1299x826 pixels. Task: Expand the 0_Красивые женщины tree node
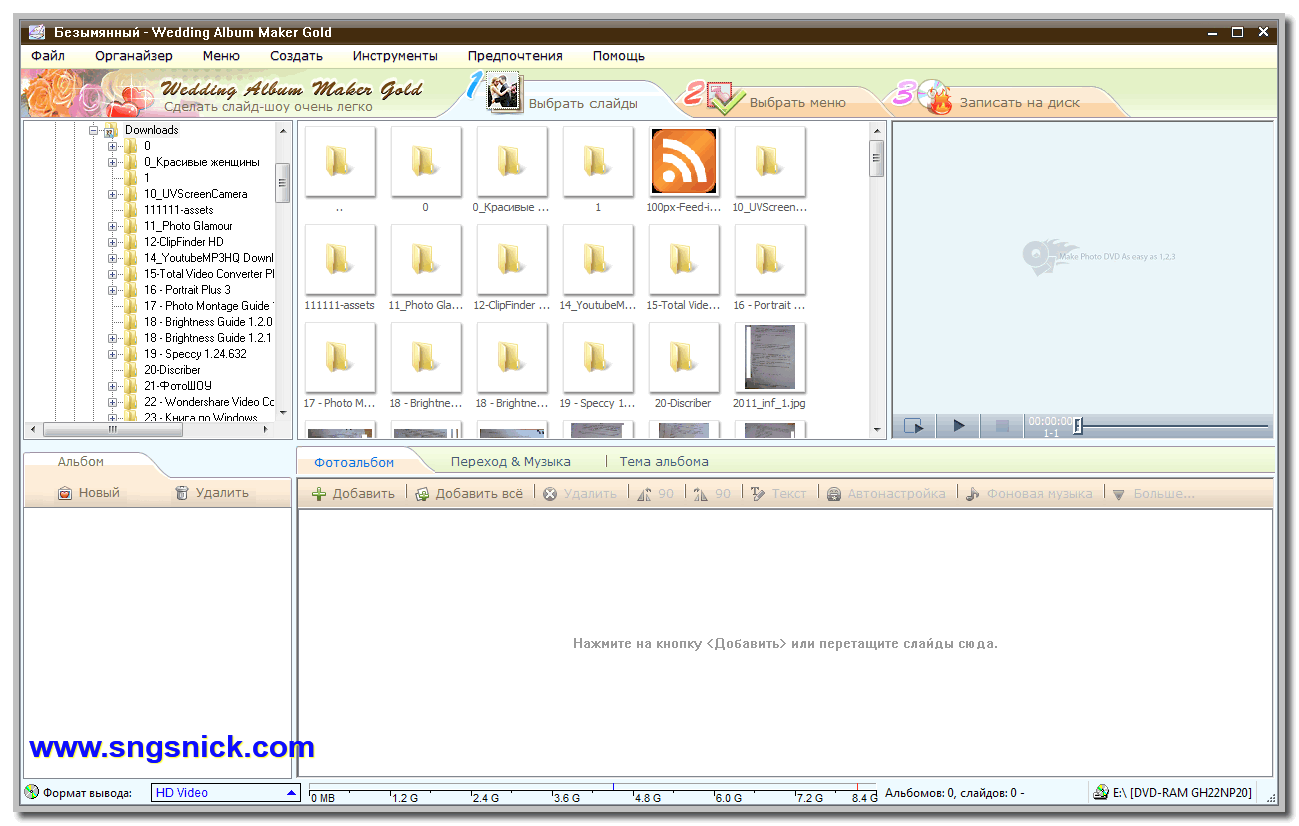pyautogui.click(x=113, y=162)
